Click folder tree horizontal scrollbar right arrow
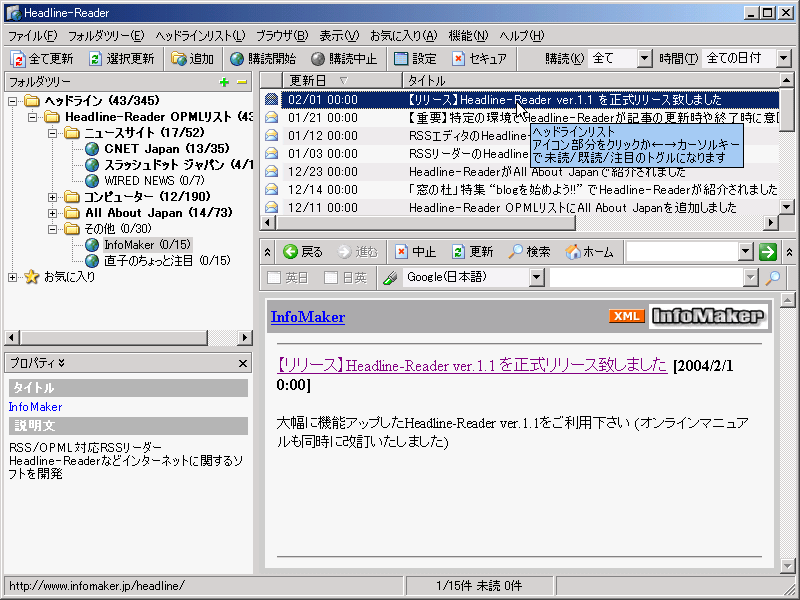 point(245,337)
